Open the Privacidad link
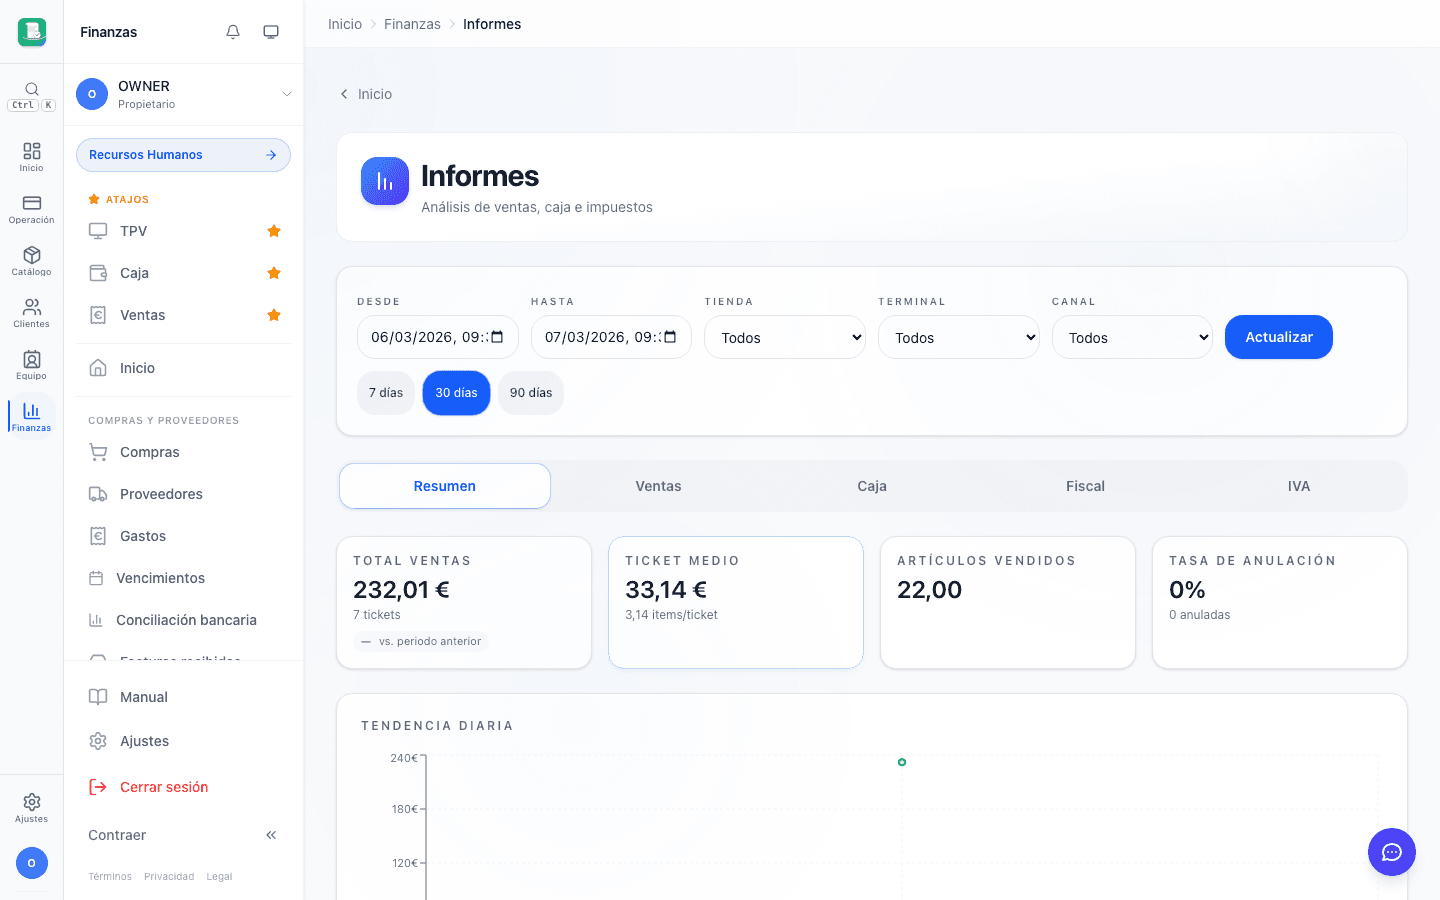This screenshot has width=1440, height=900. click(169, 877)
